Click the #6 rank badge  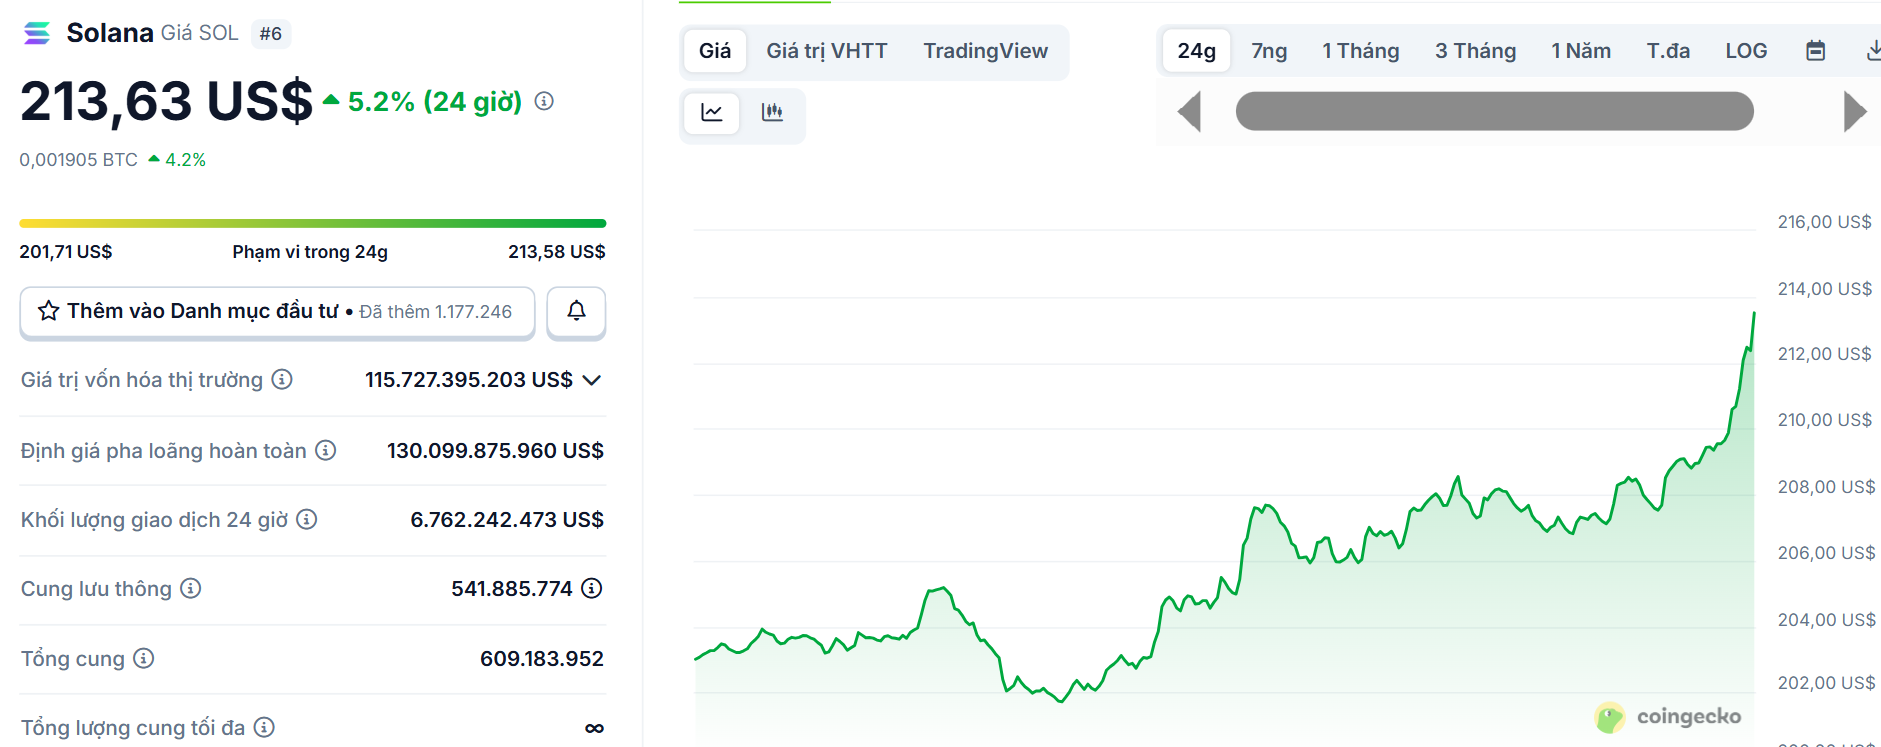tap(270, 33)
